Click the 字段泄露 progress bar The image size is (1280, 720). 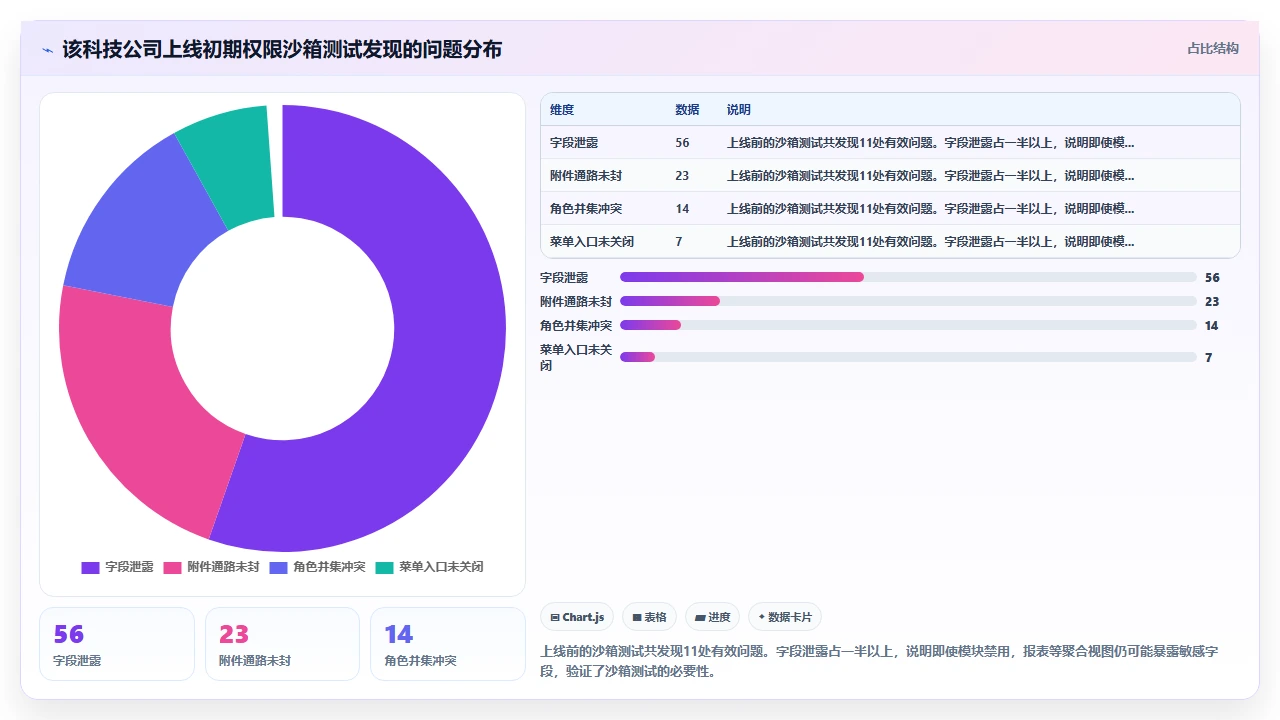coord(908,277)
